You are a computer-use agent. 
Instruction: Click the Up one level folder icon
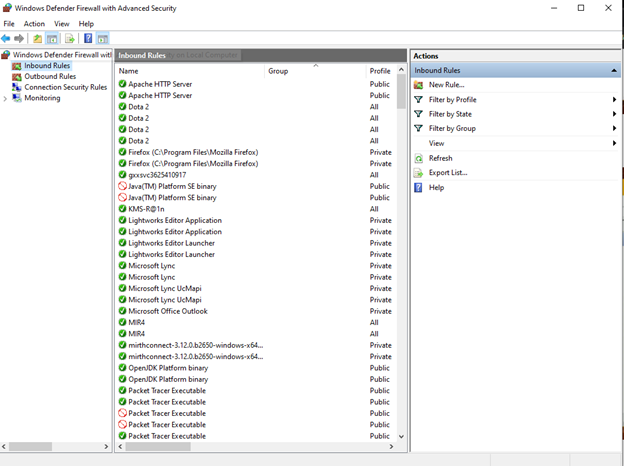tap(37, 39)
